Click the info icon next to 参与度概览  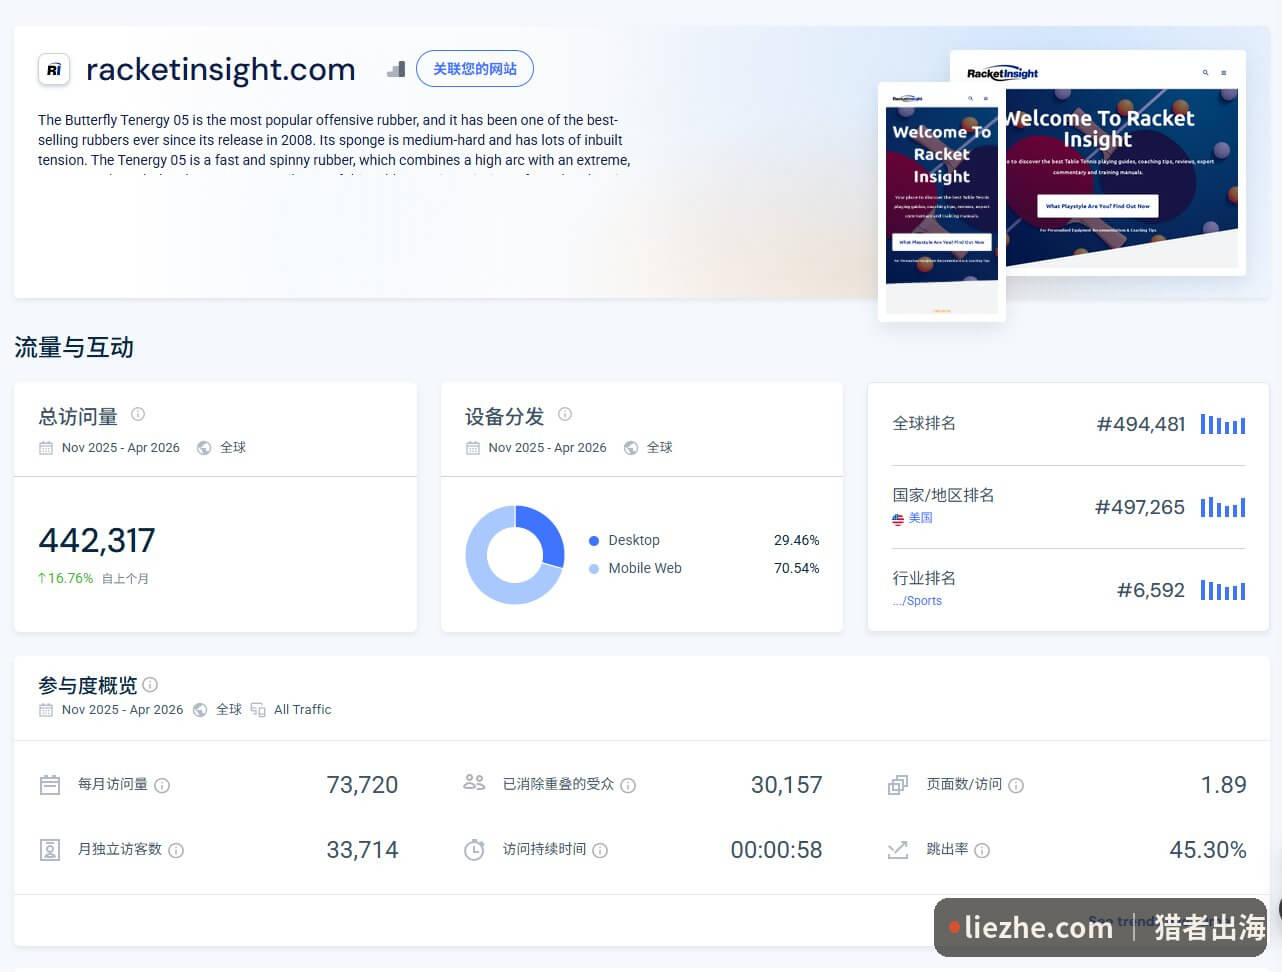pyautogui.click(x=150, y=685)
